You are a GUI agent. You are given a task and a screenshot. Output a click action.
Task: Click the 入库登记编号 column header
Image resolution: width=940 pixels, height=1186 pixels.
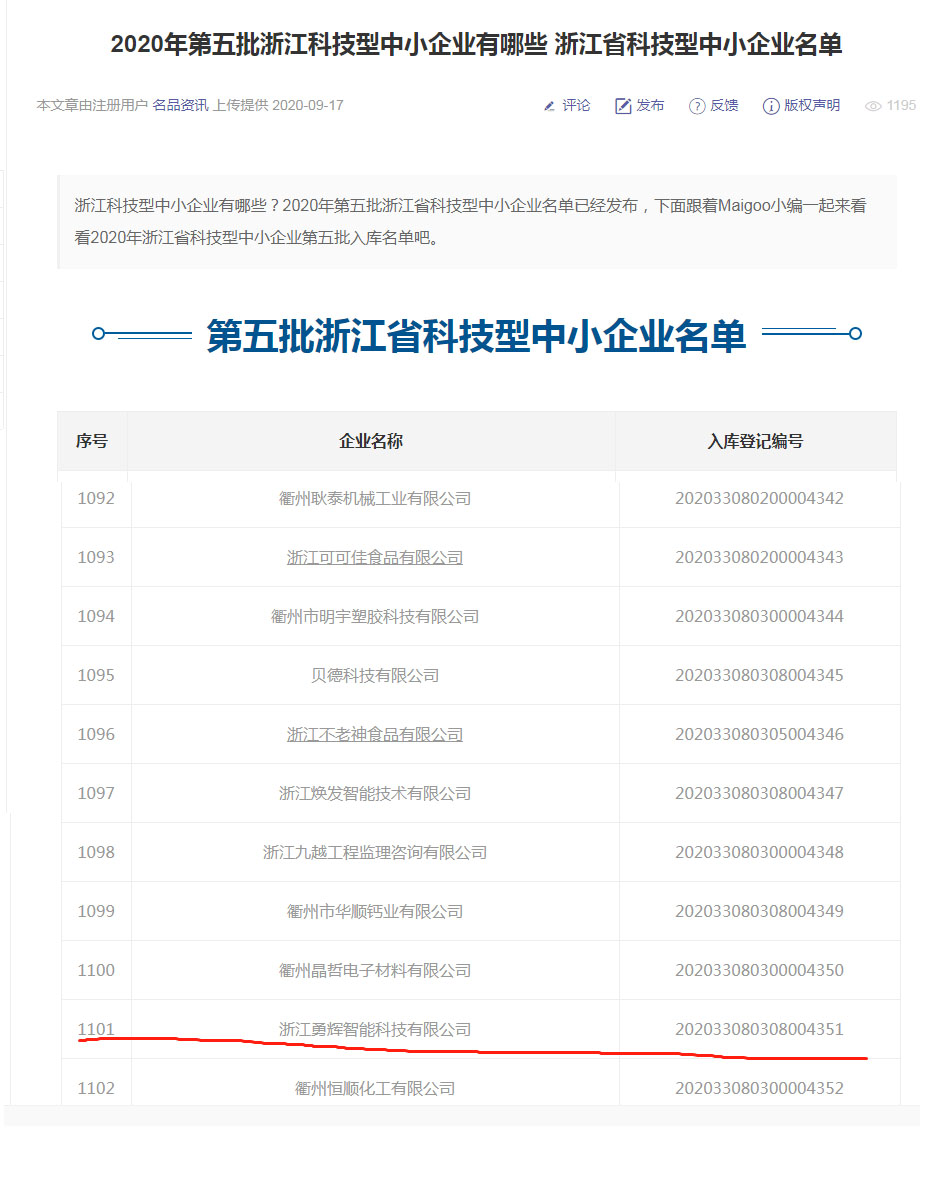point(755,441)
